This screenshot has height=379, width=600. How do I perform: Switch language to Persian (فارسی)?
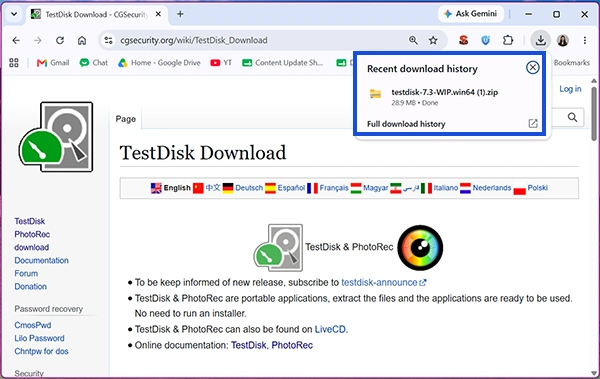[411, 188]
